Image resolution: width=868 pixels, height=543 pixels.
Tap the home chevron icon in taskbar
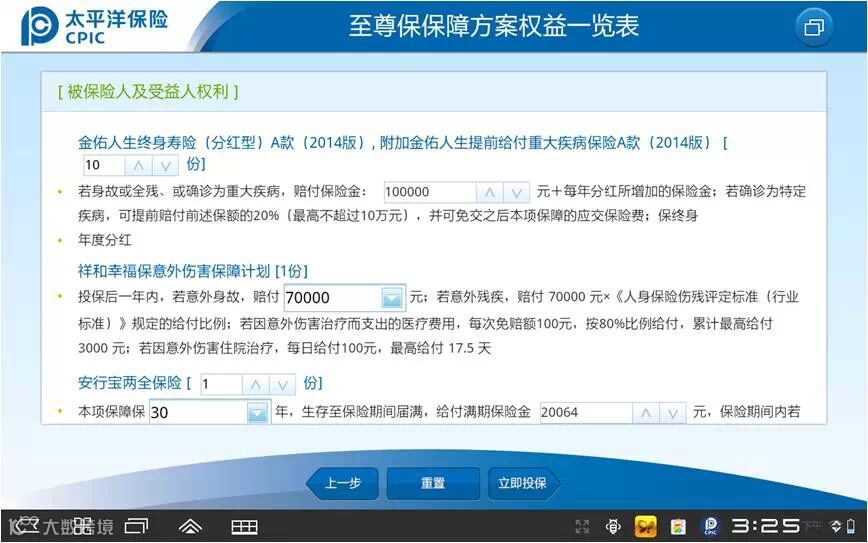point(190,526)
